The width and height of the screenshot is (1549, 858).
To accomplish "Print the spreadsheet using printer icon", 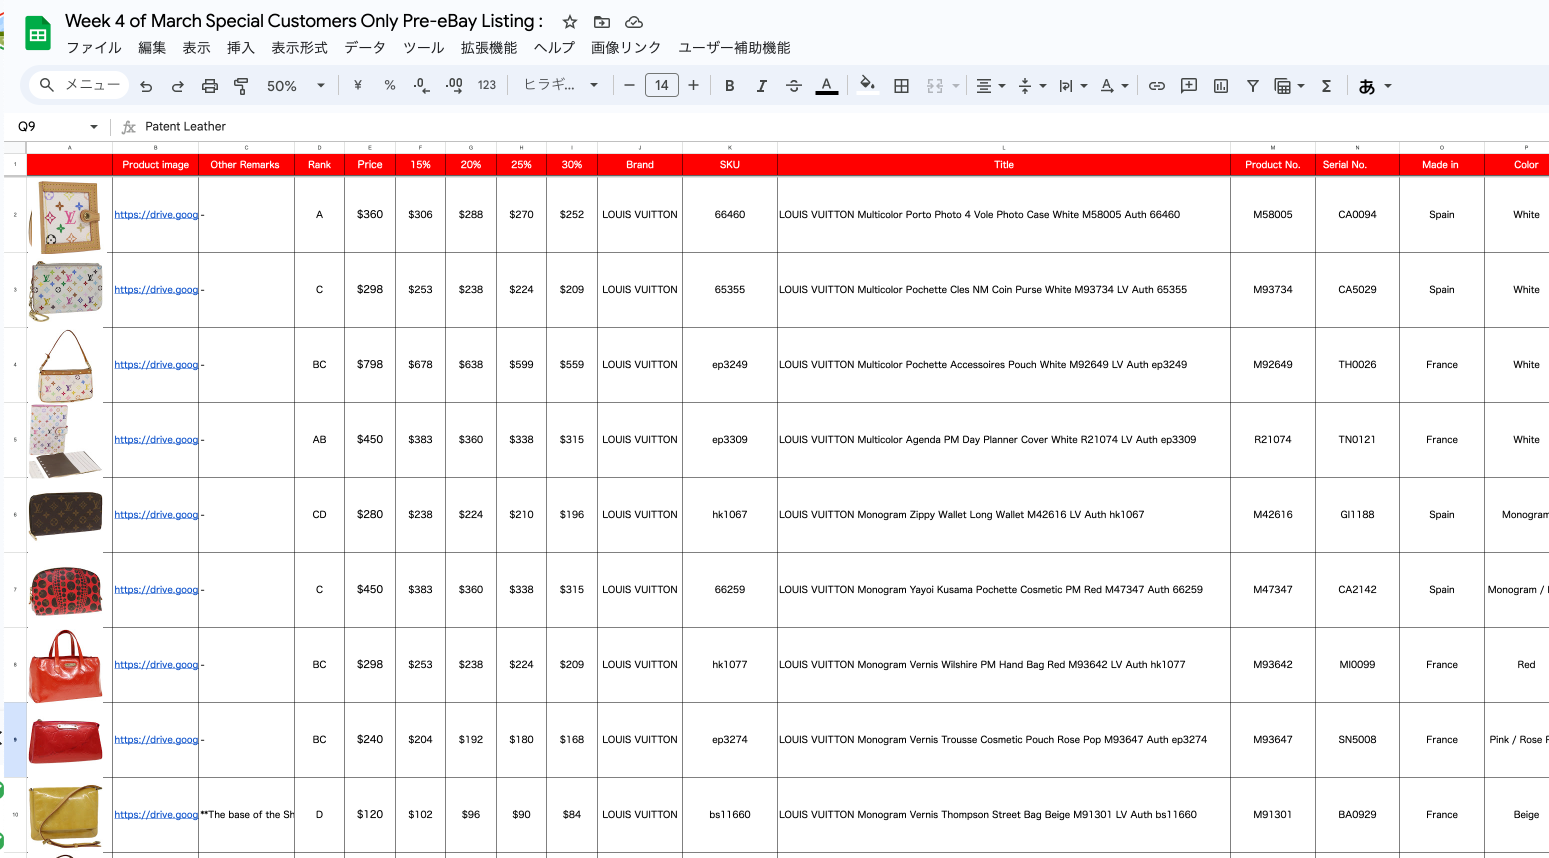I will (x=210, y=86).
